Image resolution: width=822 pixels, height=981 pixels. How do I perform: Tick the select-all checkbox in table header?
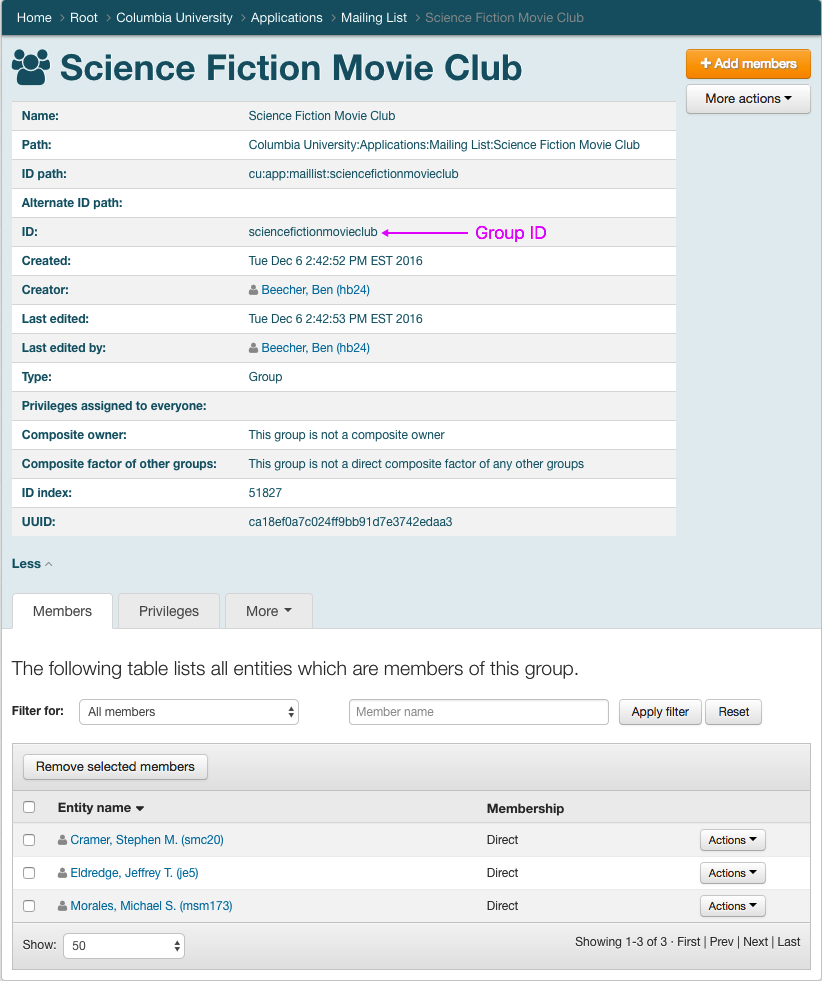pos(29,807)
